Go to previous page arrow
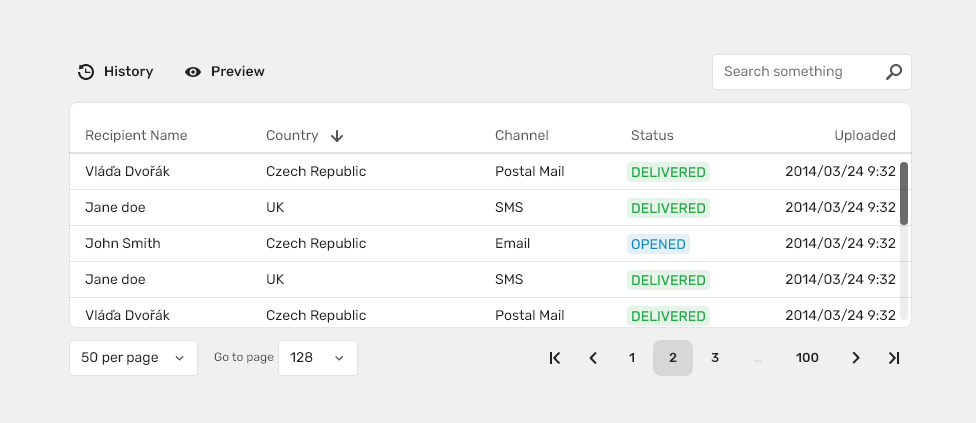 click(593, 358)
